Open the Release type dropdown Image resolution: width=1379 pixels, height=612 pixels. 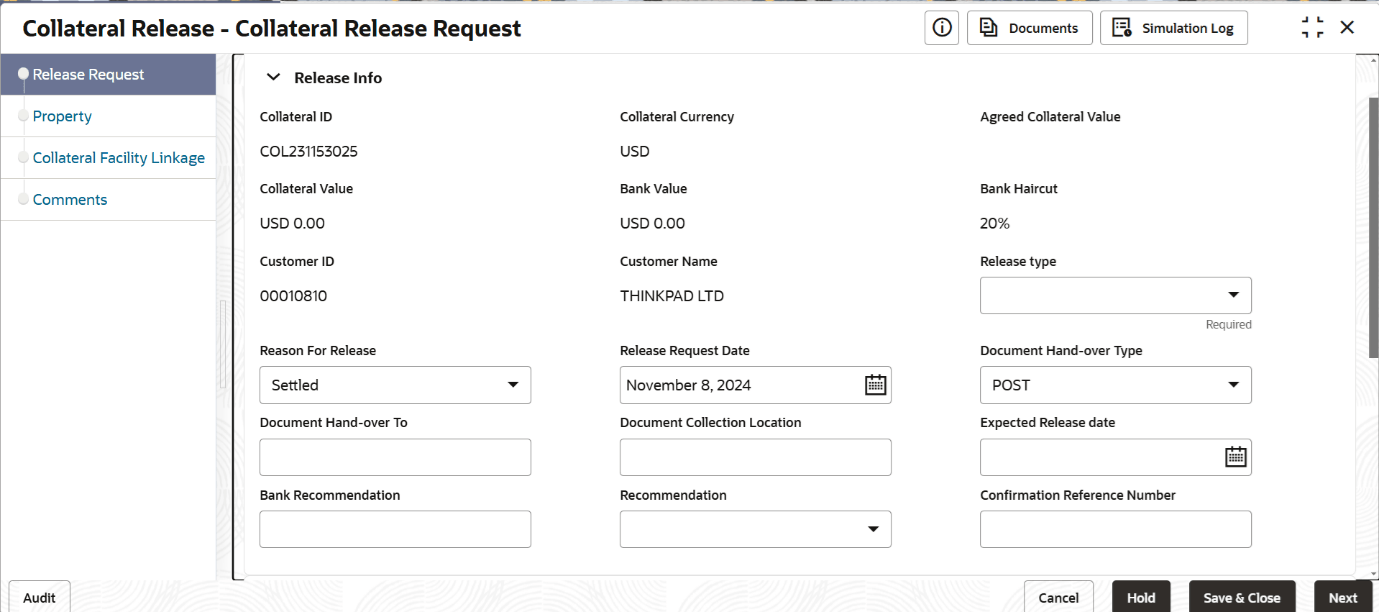(x=1115, y=295)
